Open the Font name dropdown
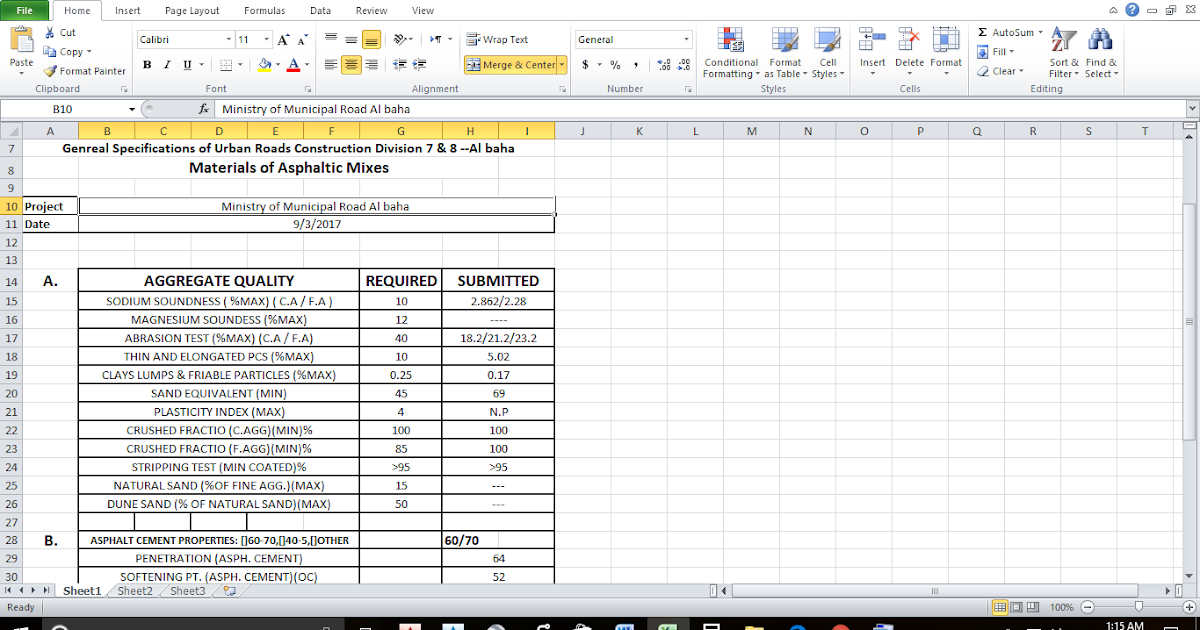Viewport: 1200px width, 630px height. [228, 38]
